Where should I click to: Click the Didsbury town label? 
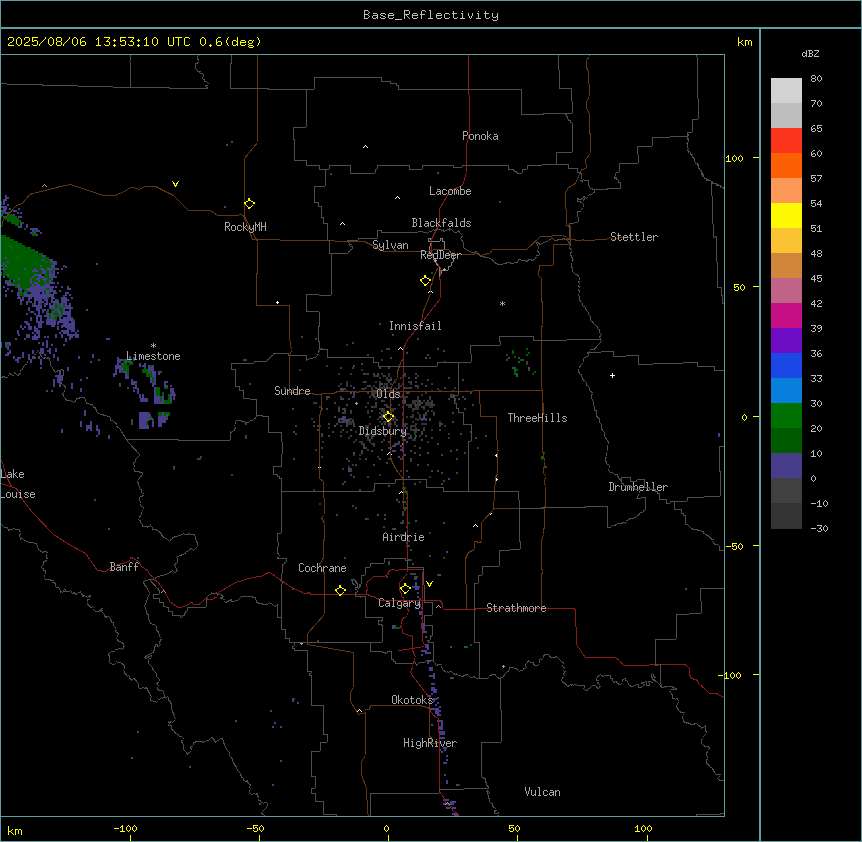[383, 431]
